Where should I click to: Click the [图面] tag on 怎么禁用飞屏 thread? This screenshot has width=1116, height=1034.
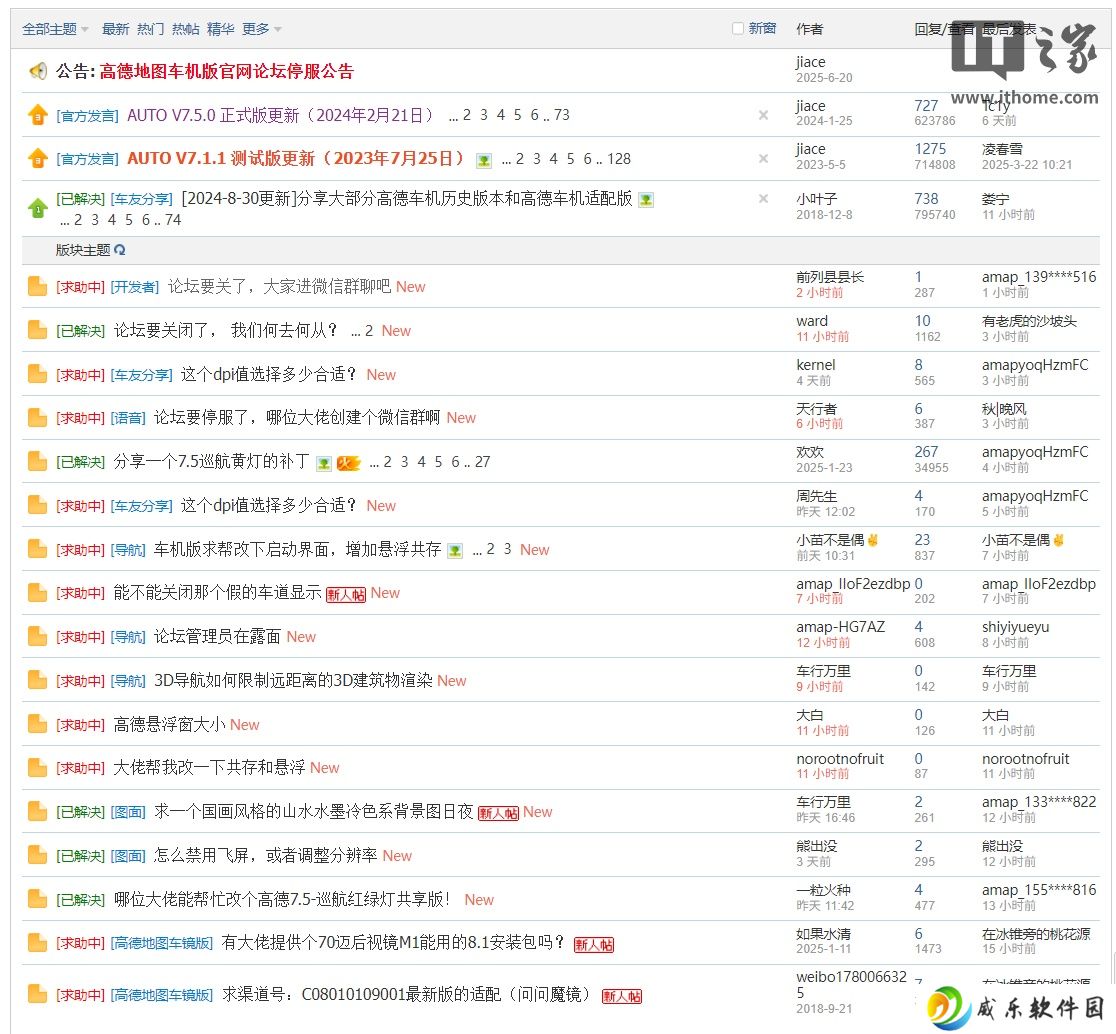pyautogui.click(x=128, y=856)
